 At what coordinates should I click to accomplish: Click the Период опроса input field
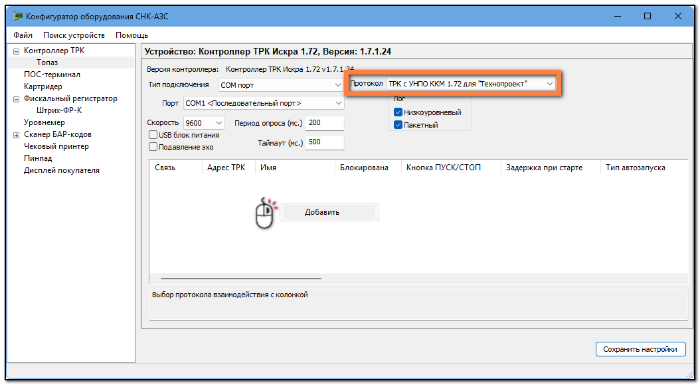click(x=325, y=123)
